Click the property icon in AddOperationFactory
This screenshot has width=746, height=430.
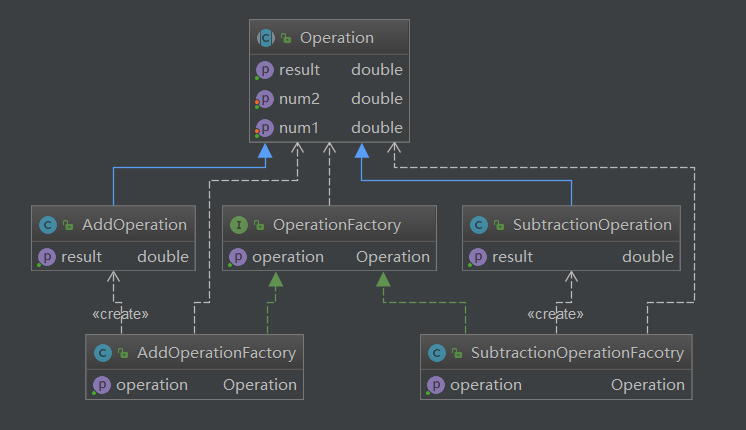[102, 385]
